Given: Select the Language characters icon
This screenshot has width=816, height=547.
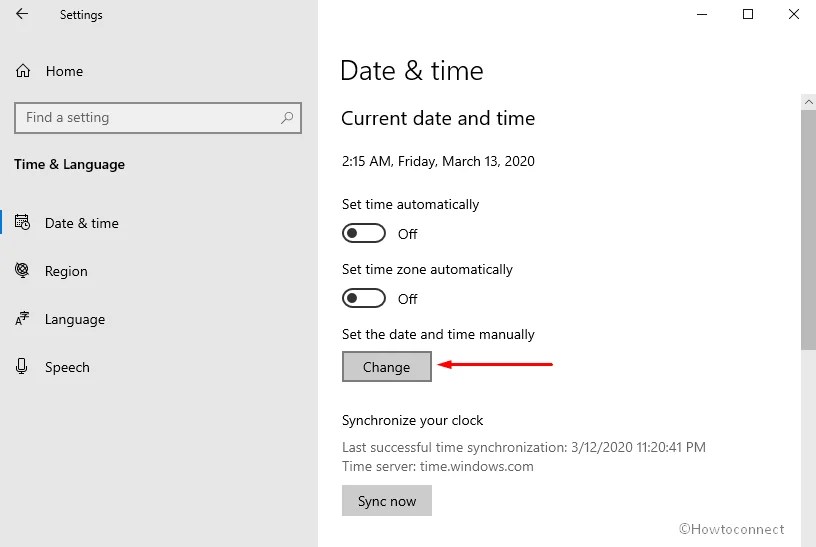Looking at the screenshot, I should coord(22,318).
